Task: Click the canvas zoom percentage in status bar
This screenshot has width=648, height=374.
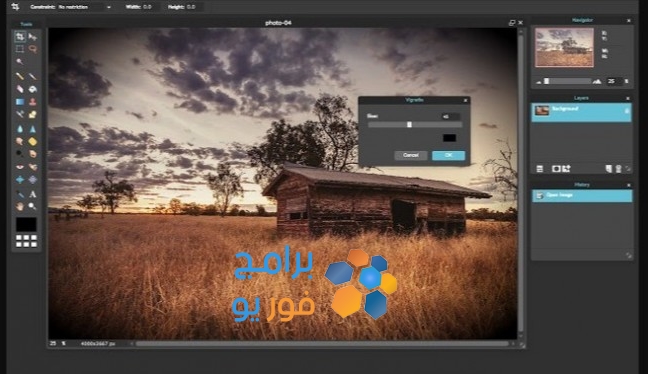Action: (53, 343)
